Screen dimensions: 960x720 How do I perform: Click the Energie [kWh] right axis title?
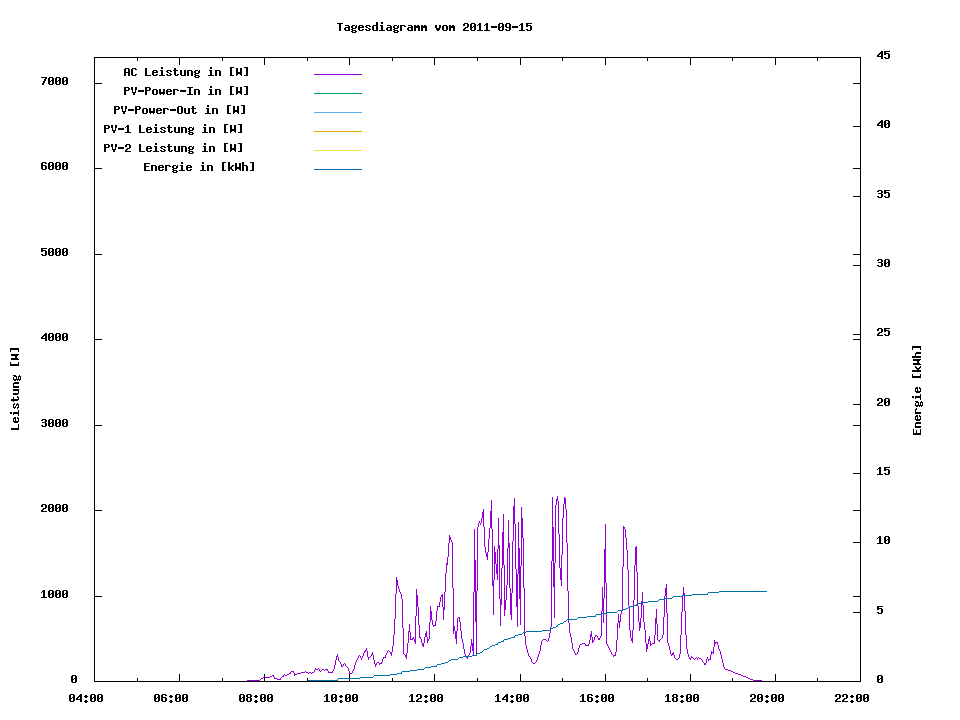[x=918, y=390]
